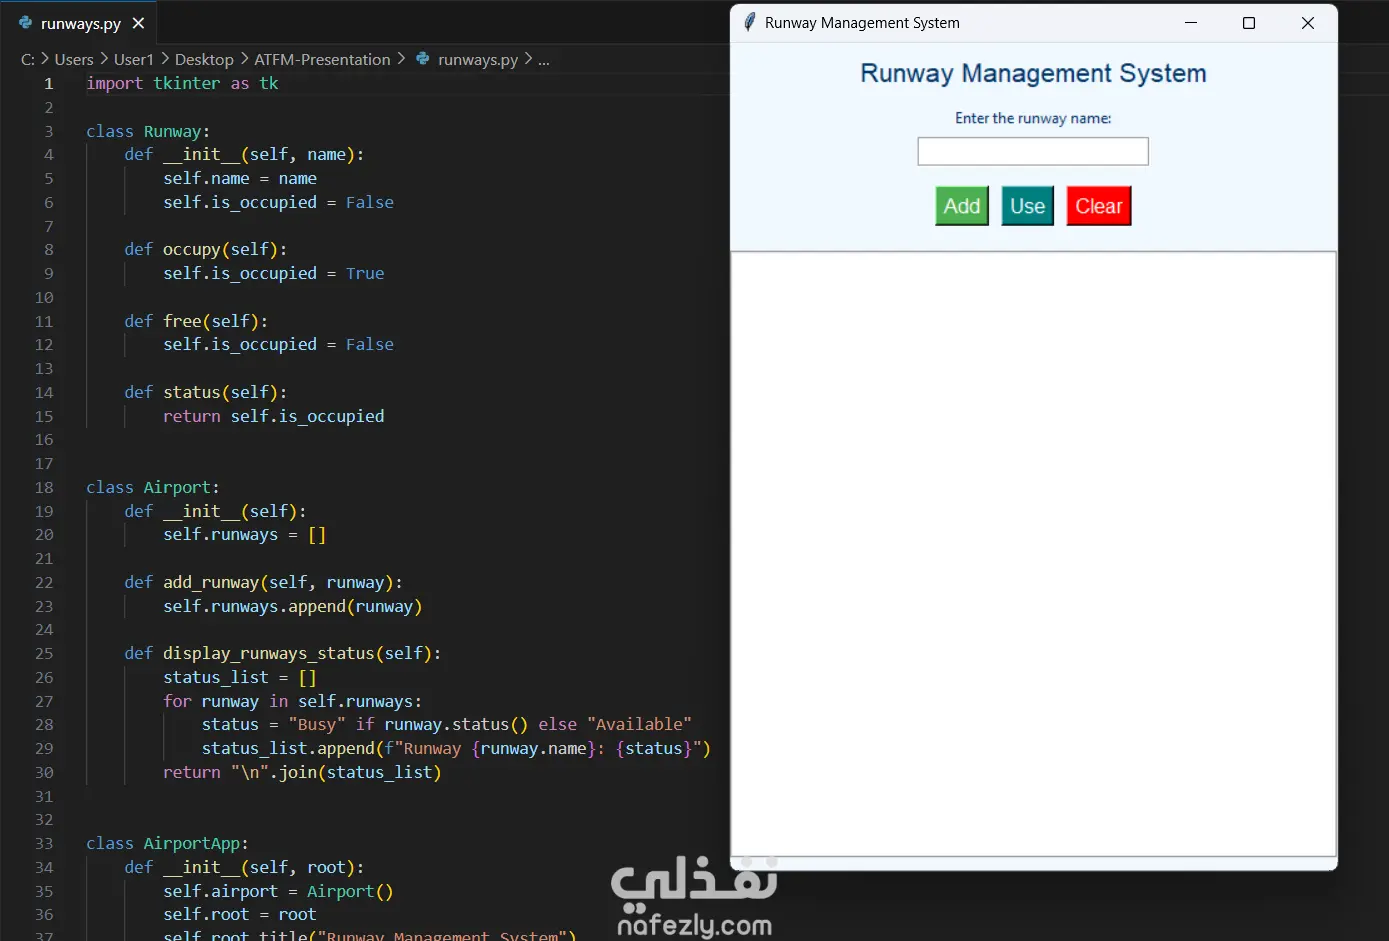Screen dimensions: 1389x941
Task: Maximize the Runway Management System window
Action: (1249, 23)
